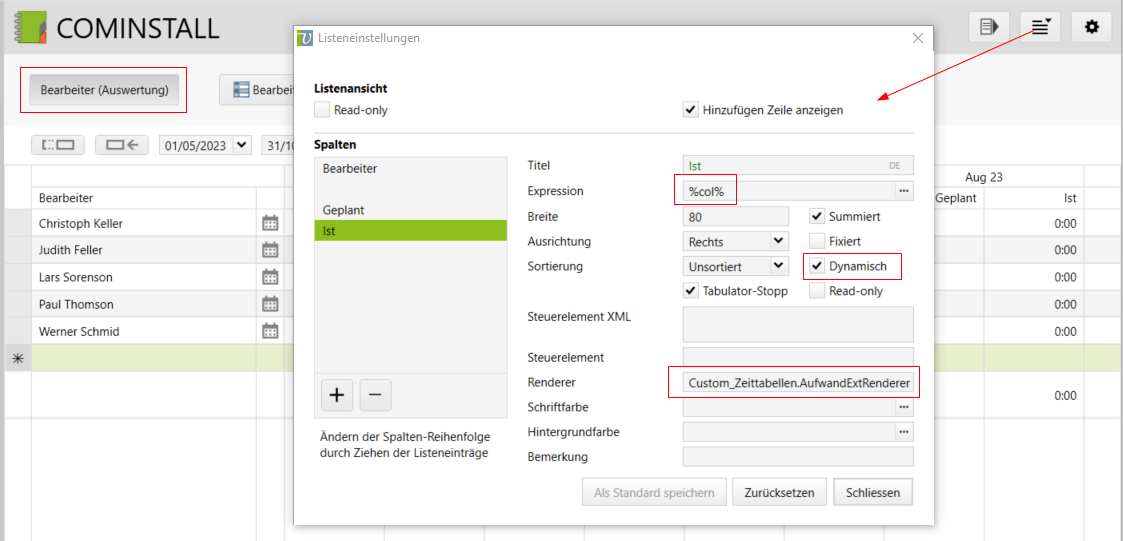The height and width of the screenshot is (541, 1123).
Task: Click the document export icon with arrow
Action: point(988,27)
